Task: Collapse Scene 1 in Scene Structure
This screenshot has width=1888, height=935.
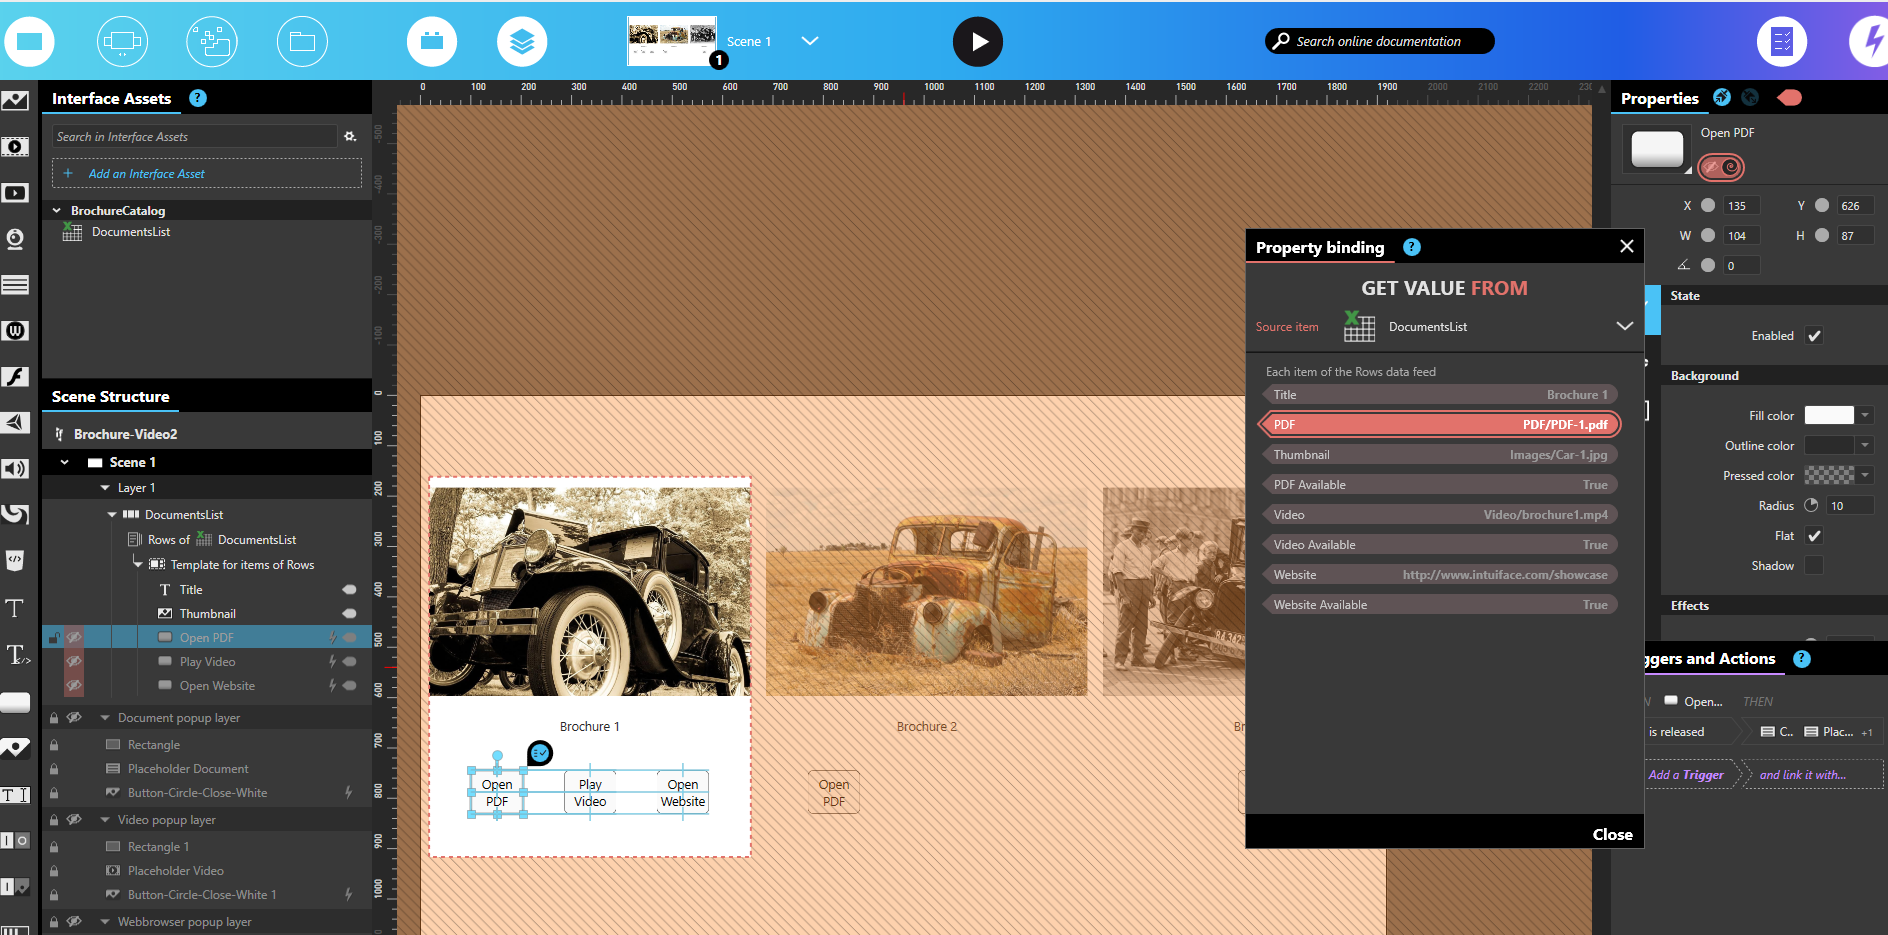Action: click(x=65, y=462)
